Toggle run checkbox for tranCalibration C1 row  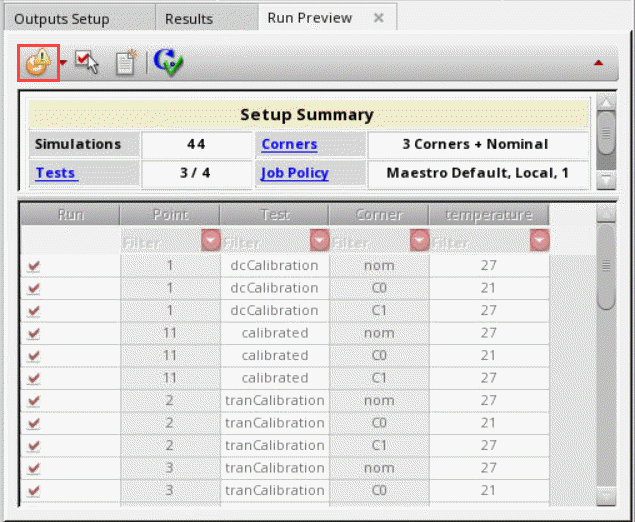click(x=35, y=445)
